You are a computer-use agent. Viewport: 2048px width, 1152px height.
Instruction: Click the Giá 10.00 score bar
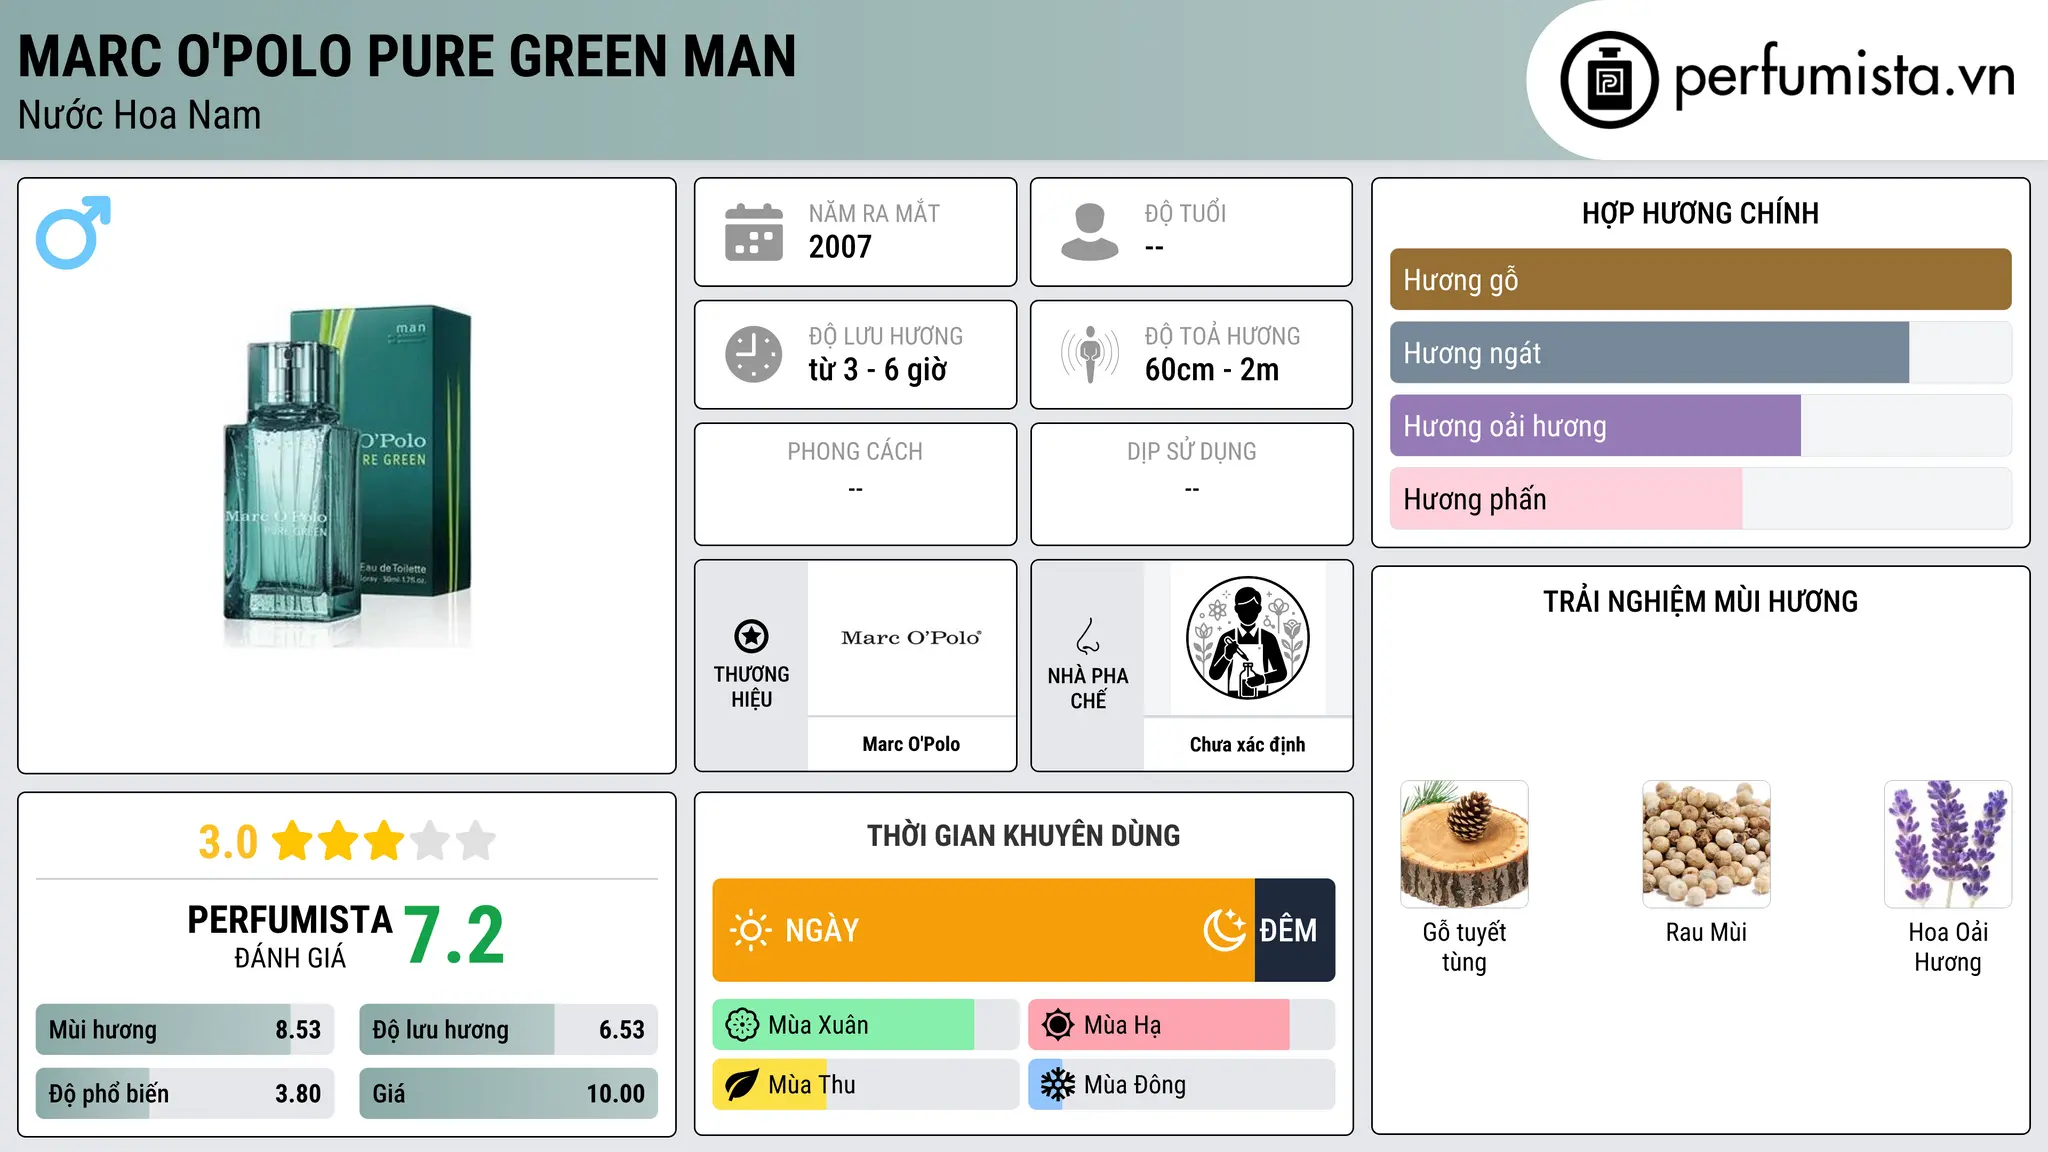click(509, 1094)
